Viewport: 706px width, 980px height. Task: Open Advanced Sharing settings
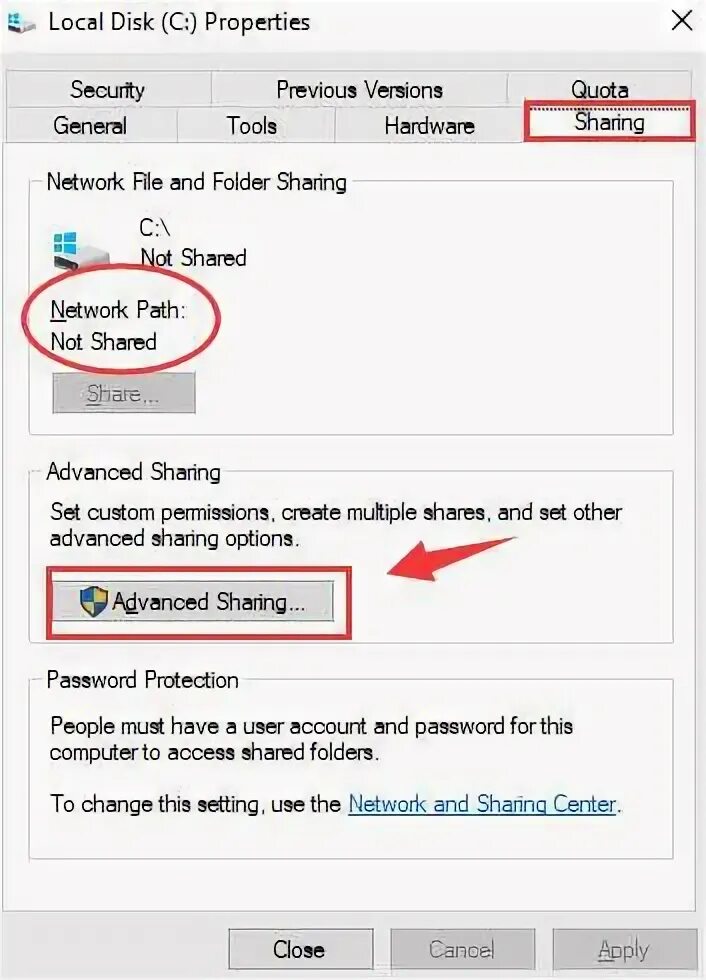click(x=193, y=601)
